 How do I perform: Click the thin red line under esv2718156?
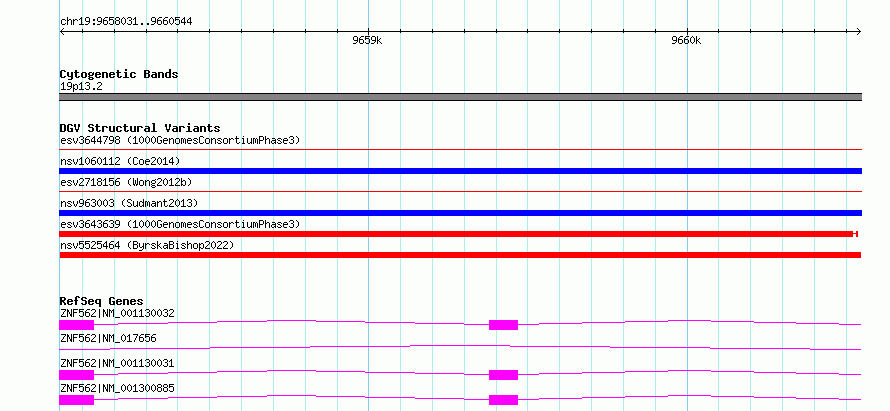point(460,192)
